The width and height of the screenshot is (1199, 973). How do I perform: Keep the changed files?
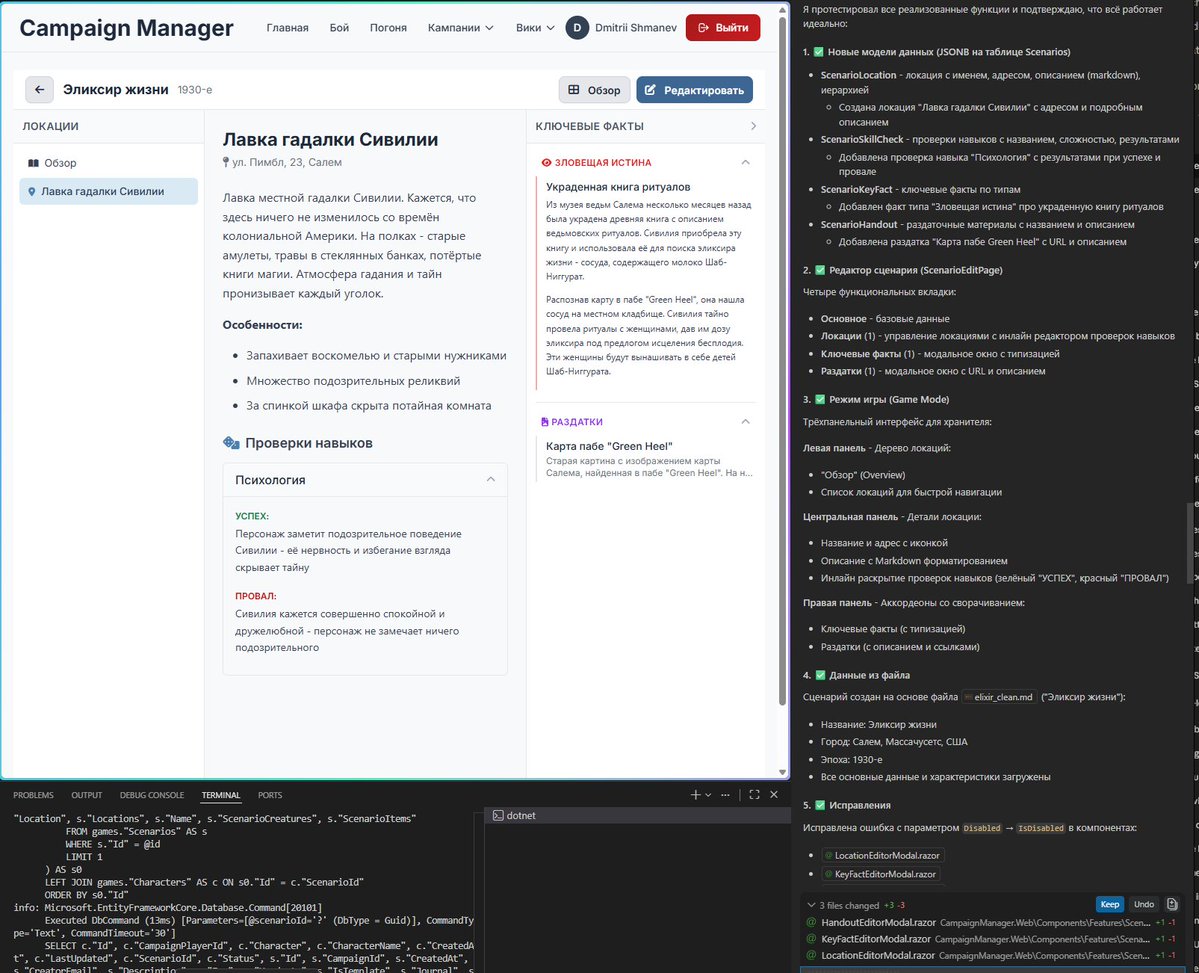(x=1110, y=904)
